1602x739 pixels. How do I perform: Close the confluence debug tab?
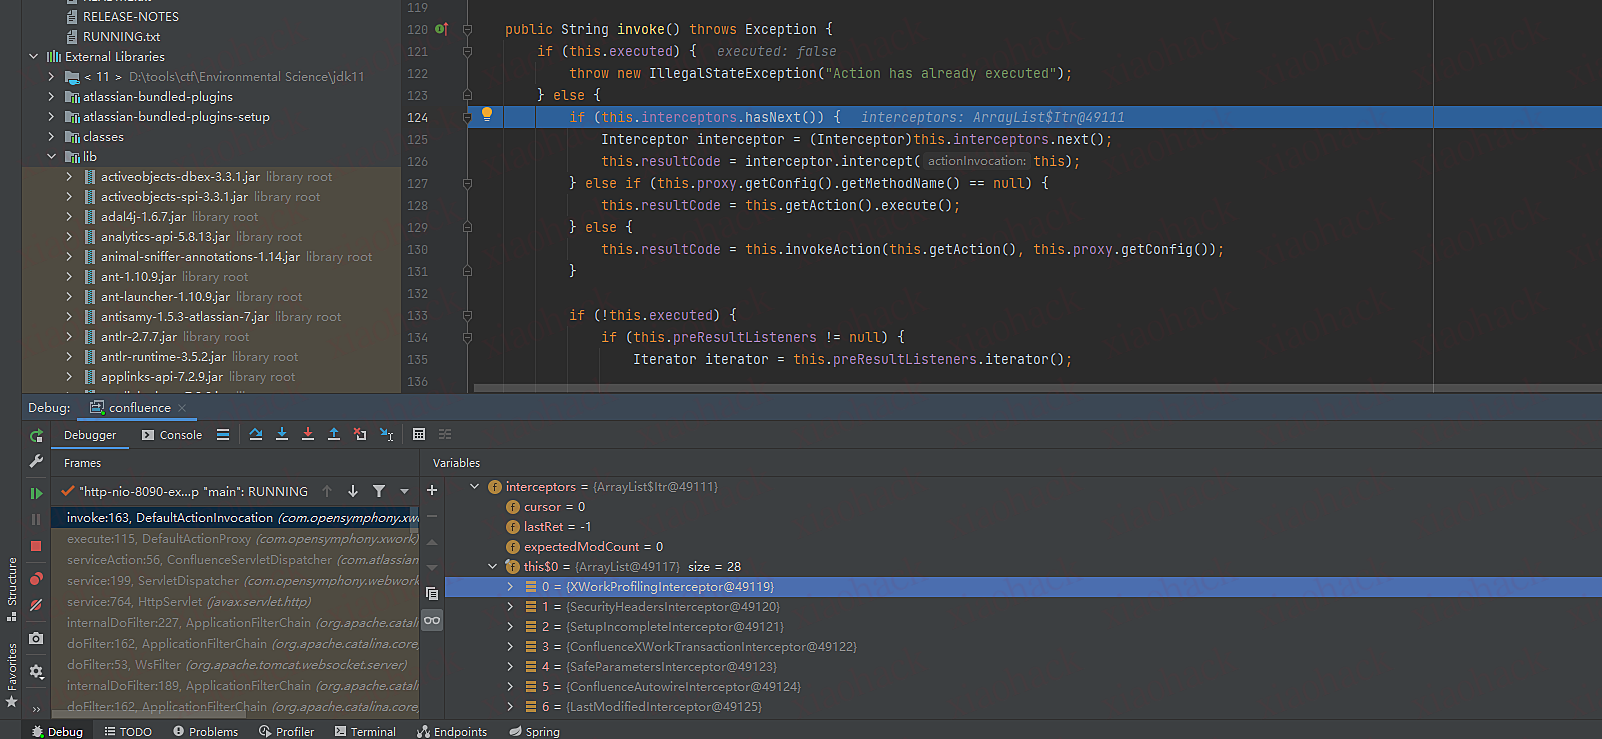182,408
